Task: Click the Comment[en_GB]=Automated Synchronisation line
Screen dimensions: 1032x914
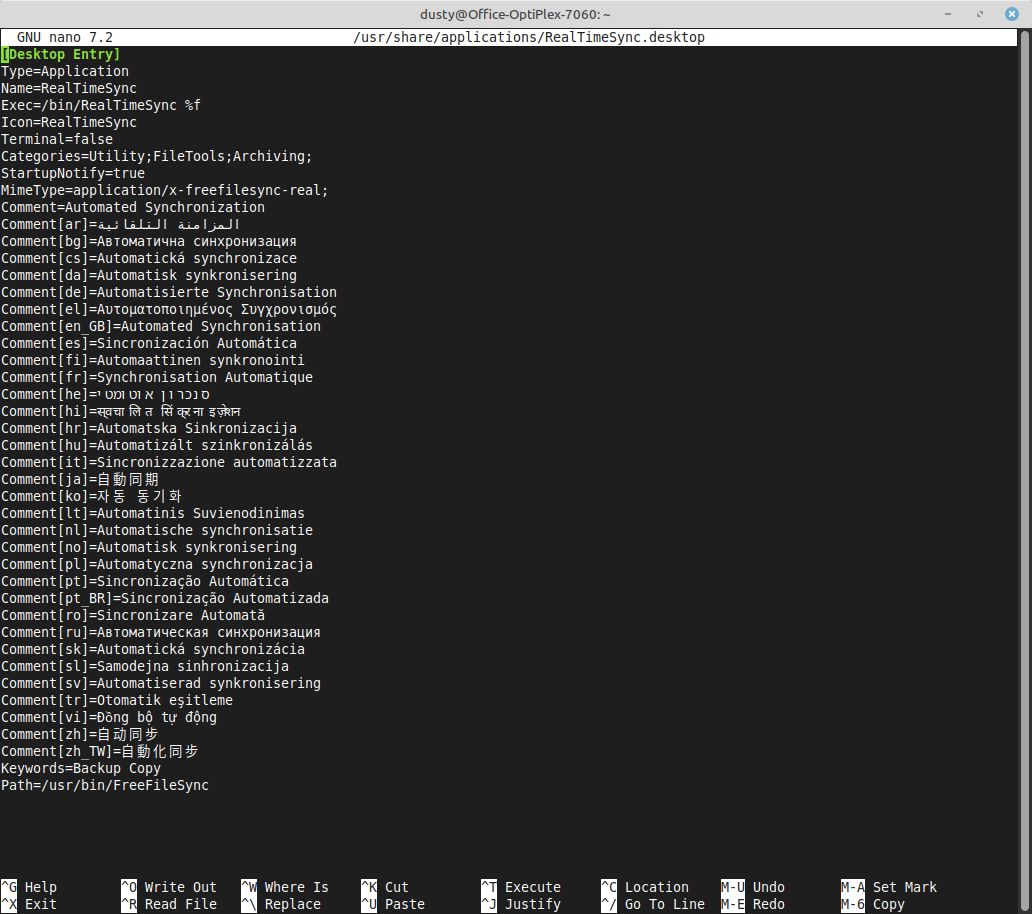Action: 161,326
